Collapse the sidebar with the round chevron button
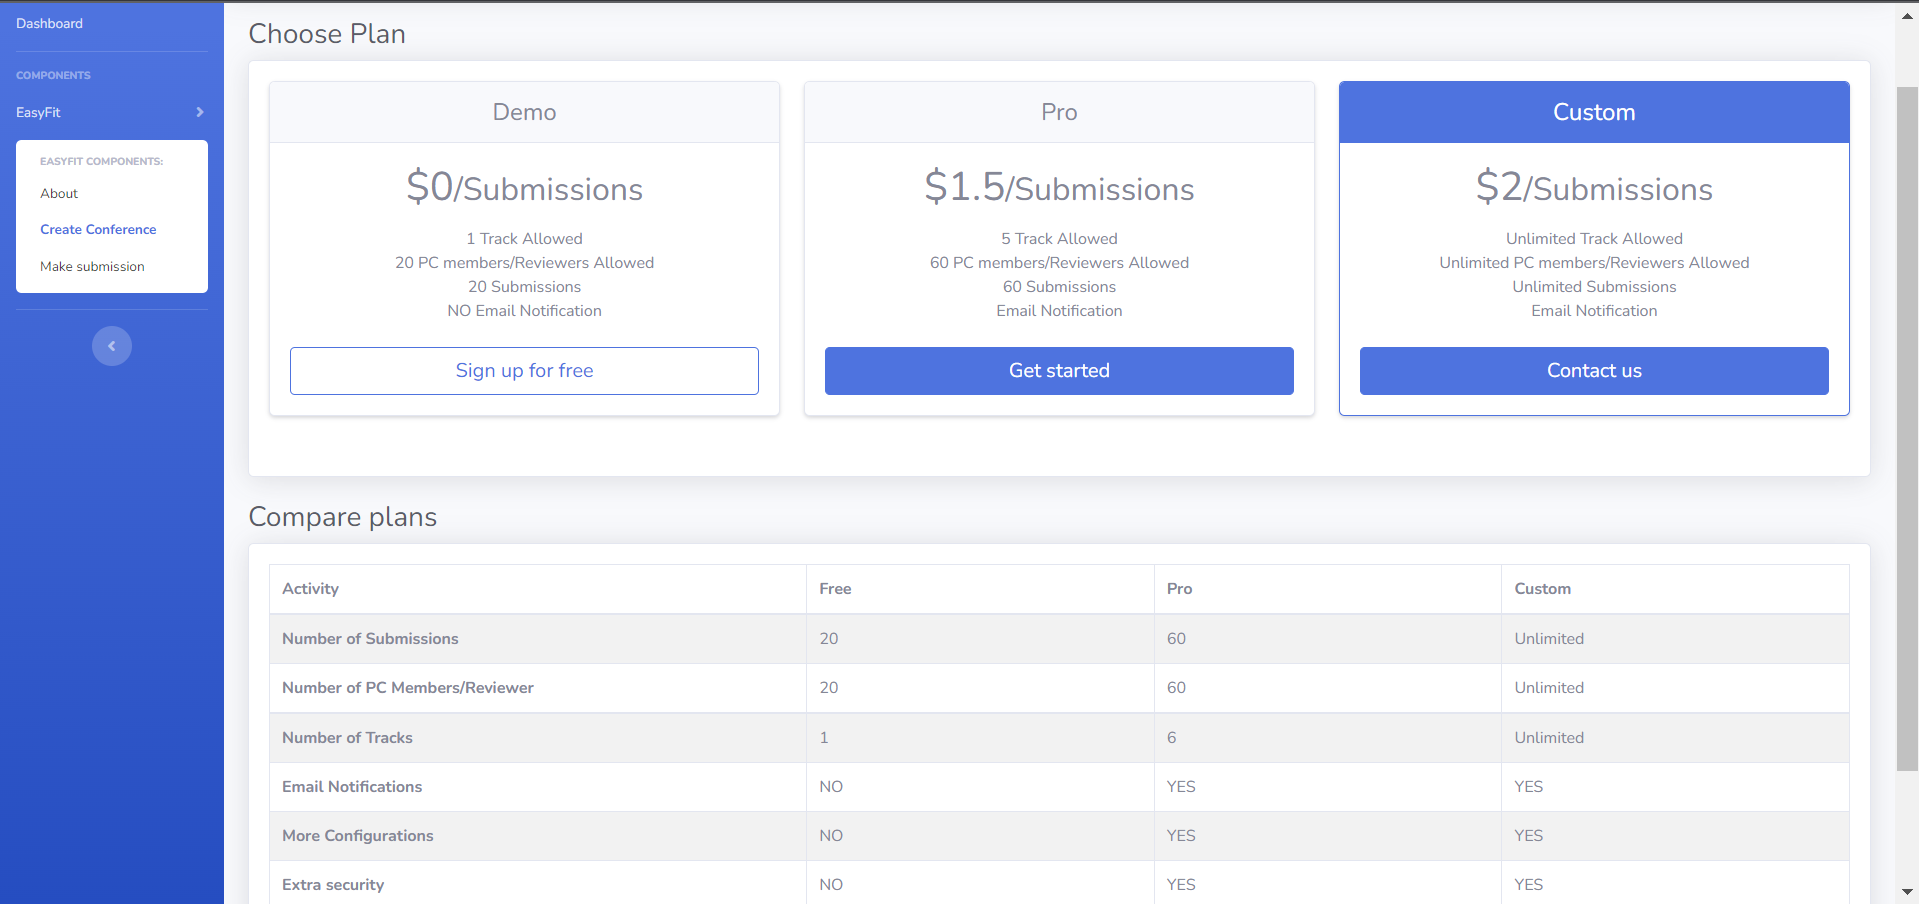The image size is (1919, 904). pos(112,346)
